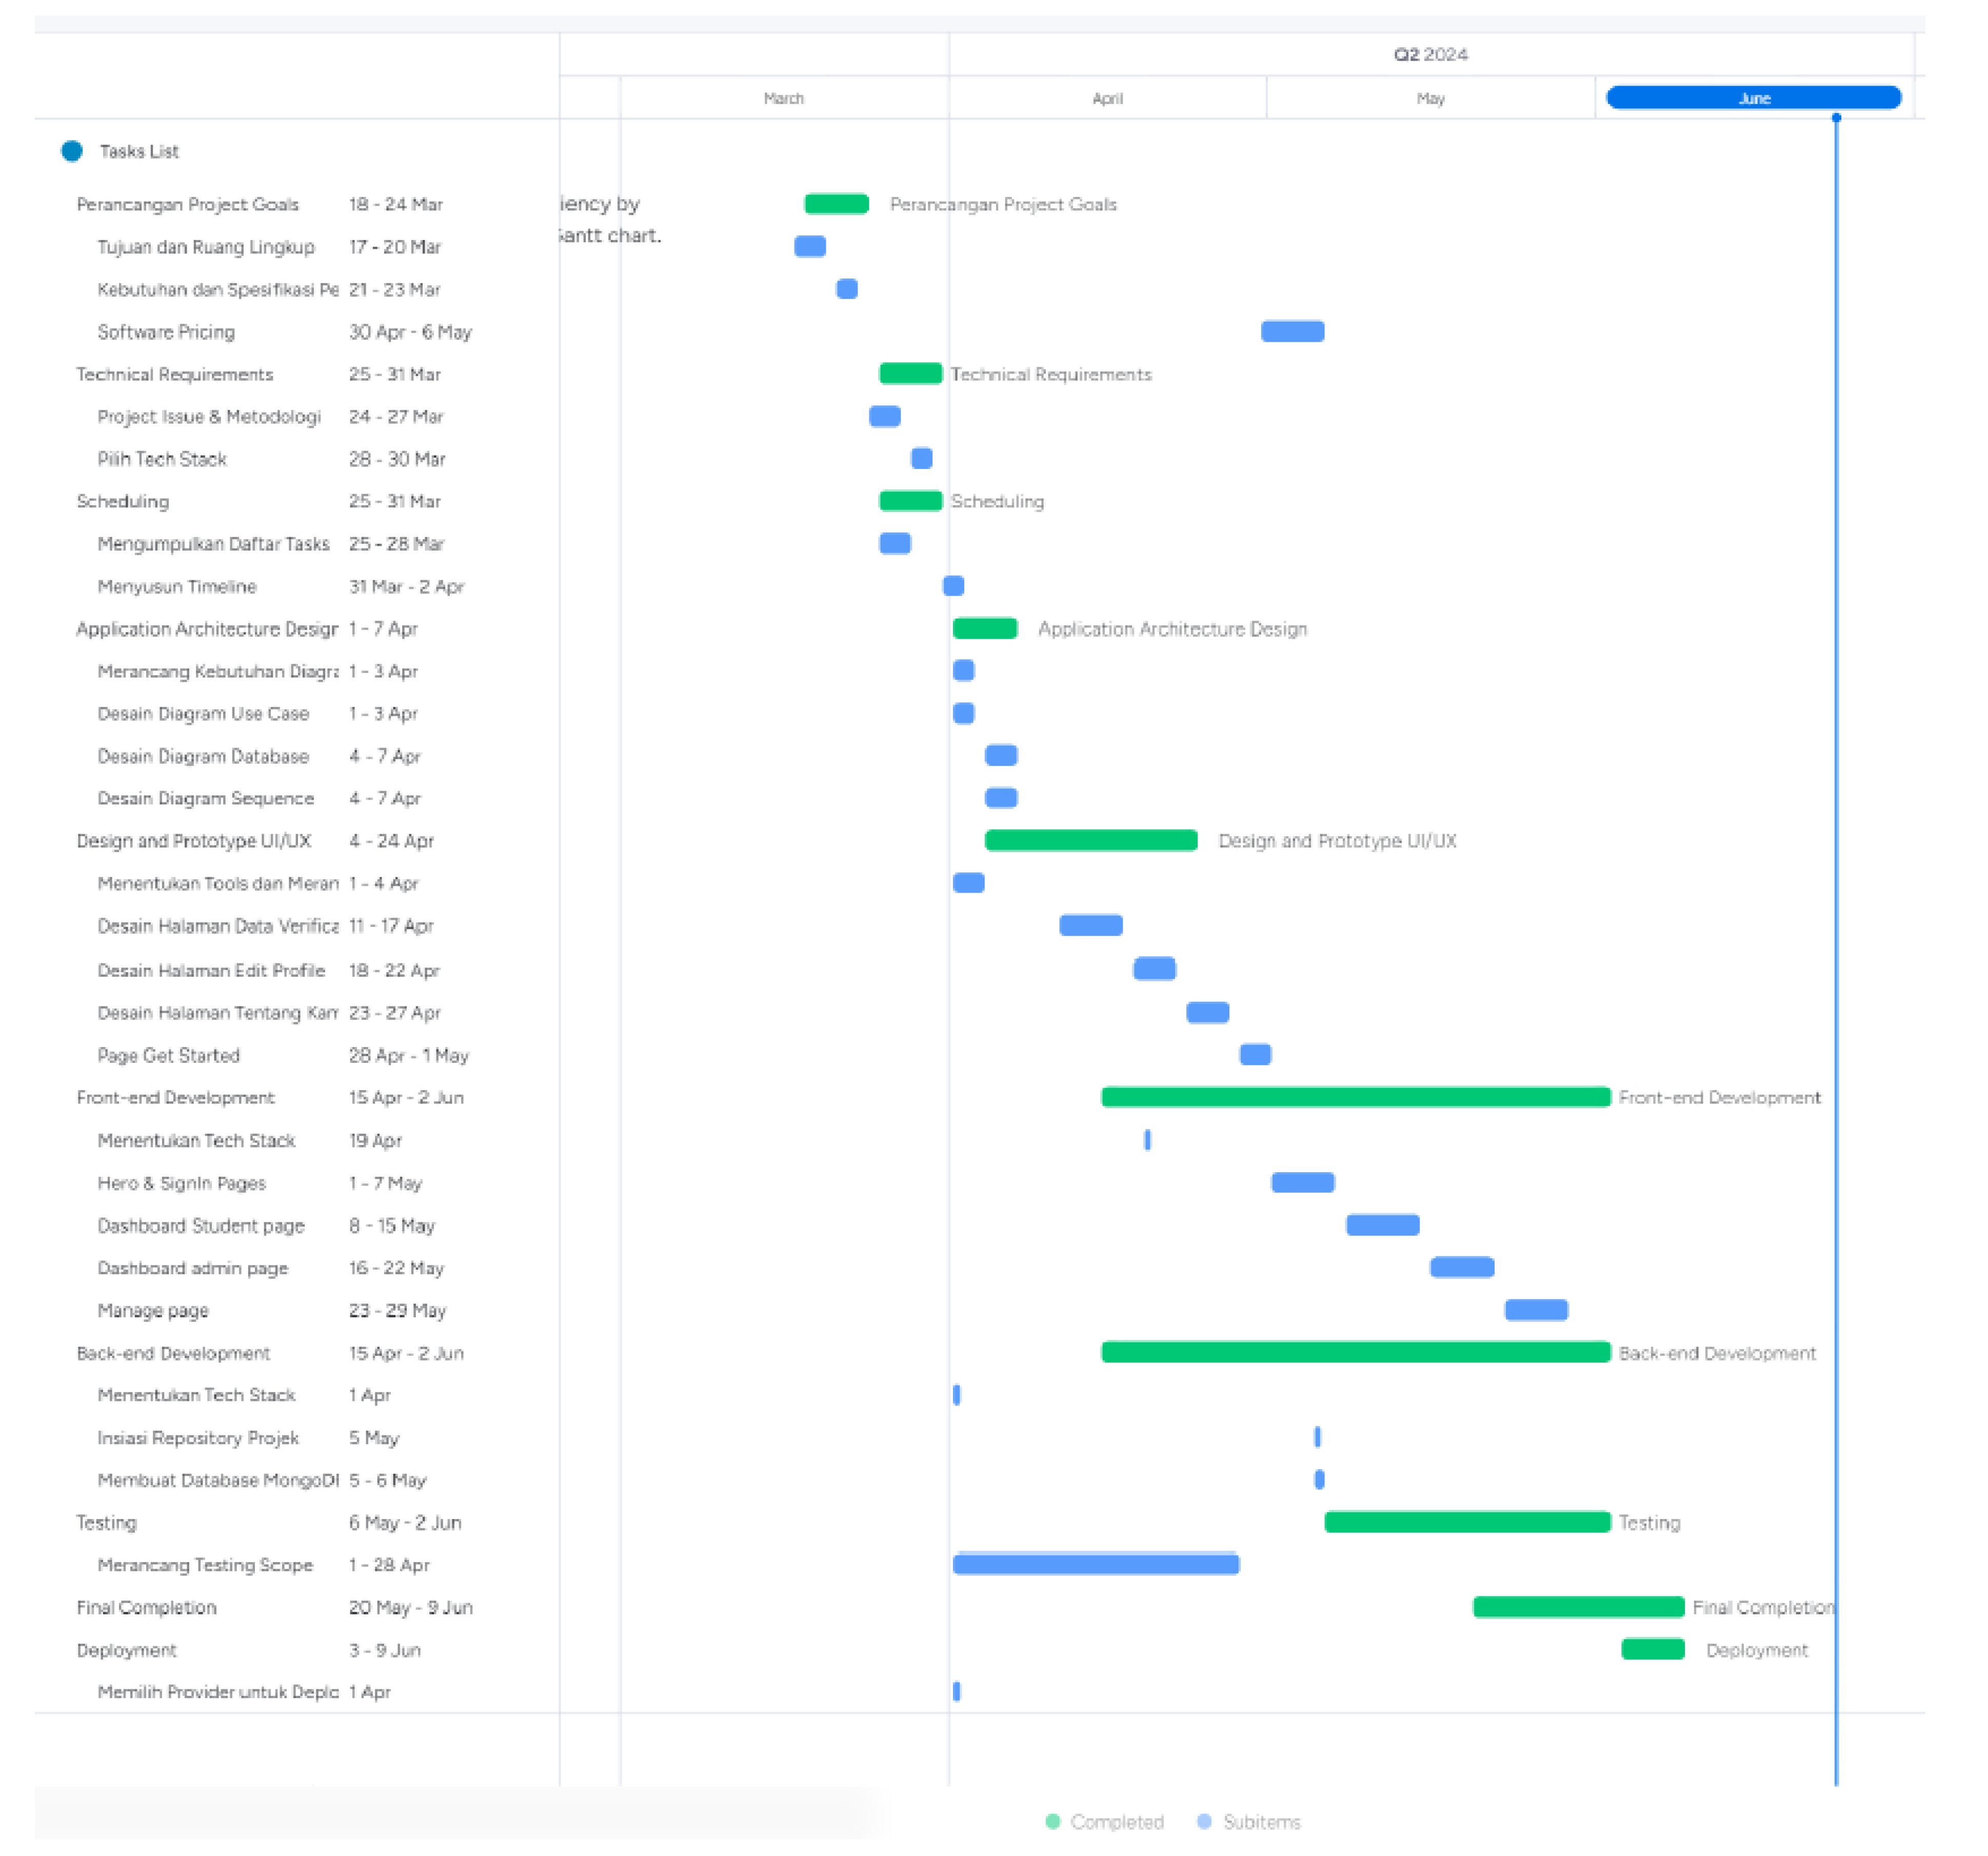Click the blue Tasks List group icon
The image size is (1988, 1856).
click(71, 151)
